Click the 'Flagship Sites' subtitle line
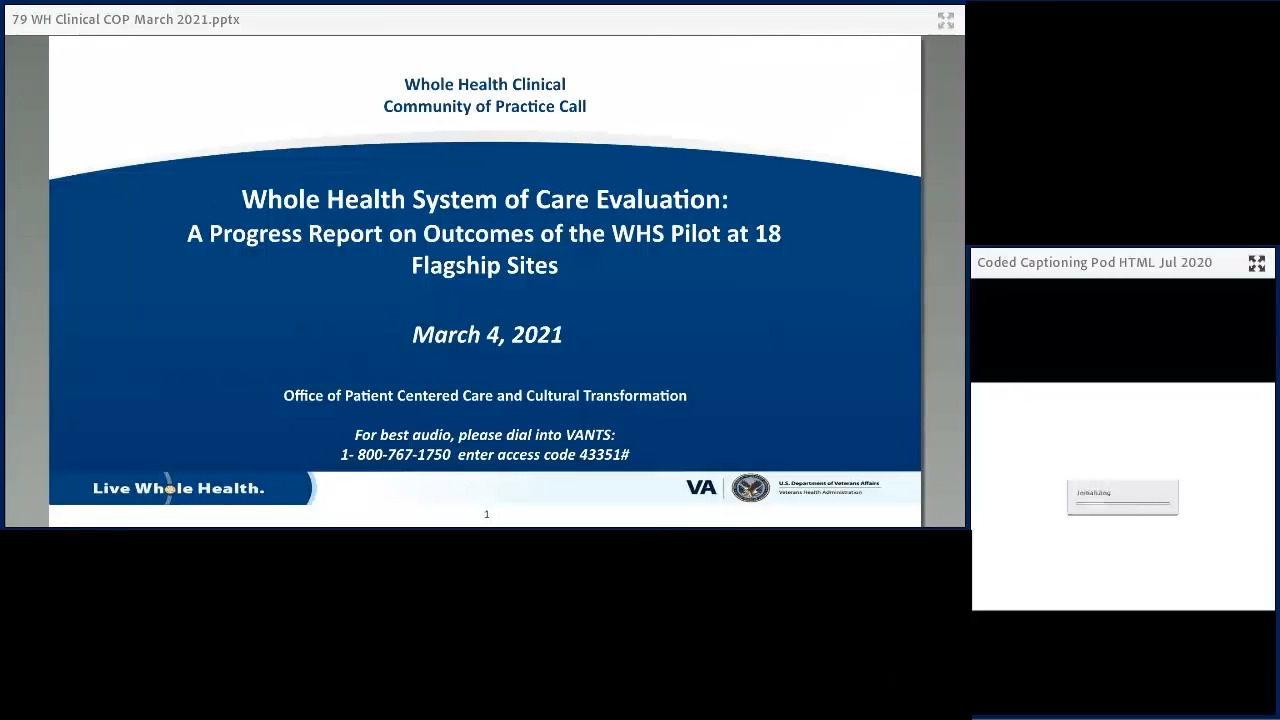The image size is (1280, 720). 485,265
